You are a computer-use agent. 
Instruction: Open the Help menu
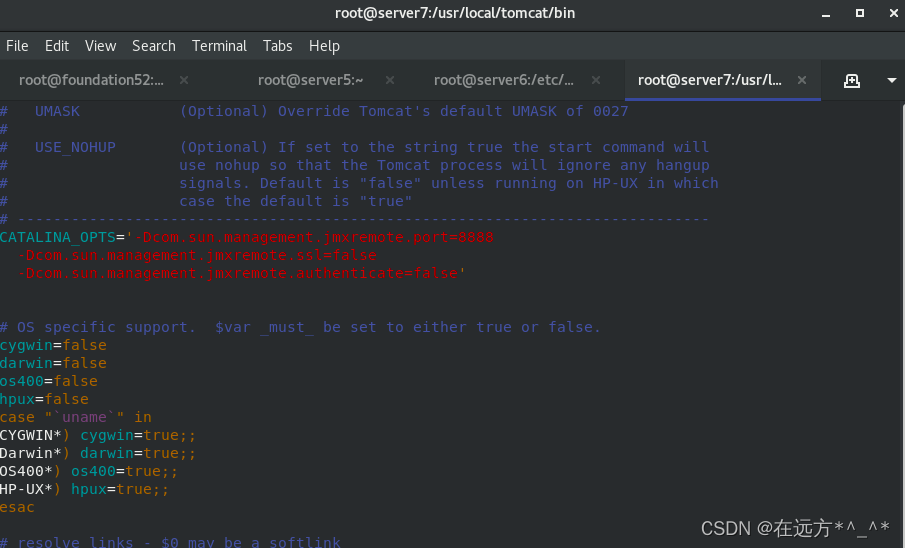coord(324,46)
